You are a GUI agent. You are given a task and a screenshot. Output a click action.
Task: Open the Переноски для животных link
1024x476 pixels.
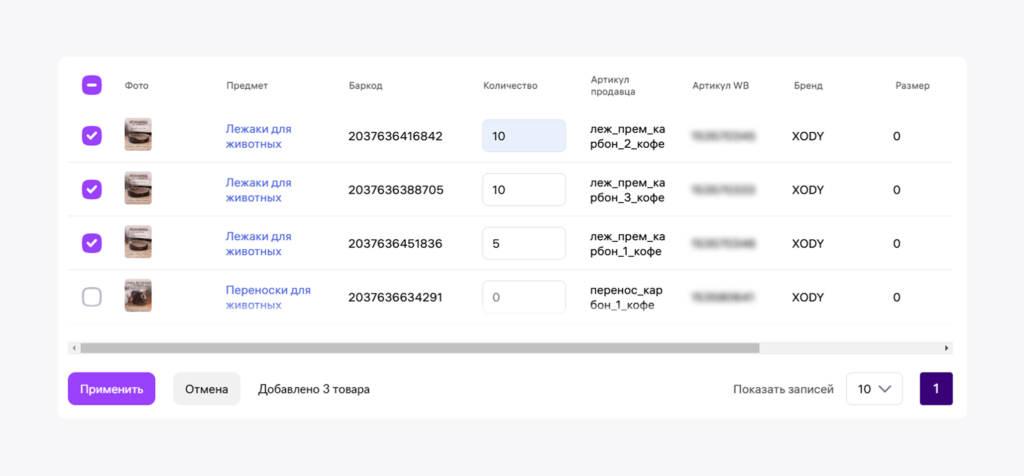coord(268,297)
